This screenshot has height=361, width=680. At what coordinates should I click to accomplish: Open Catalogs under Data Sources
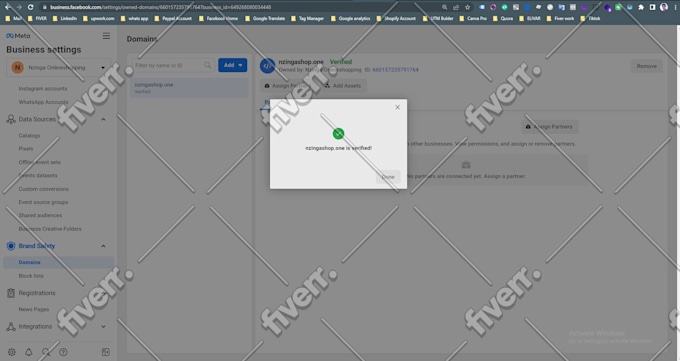(x=29, y=135)
